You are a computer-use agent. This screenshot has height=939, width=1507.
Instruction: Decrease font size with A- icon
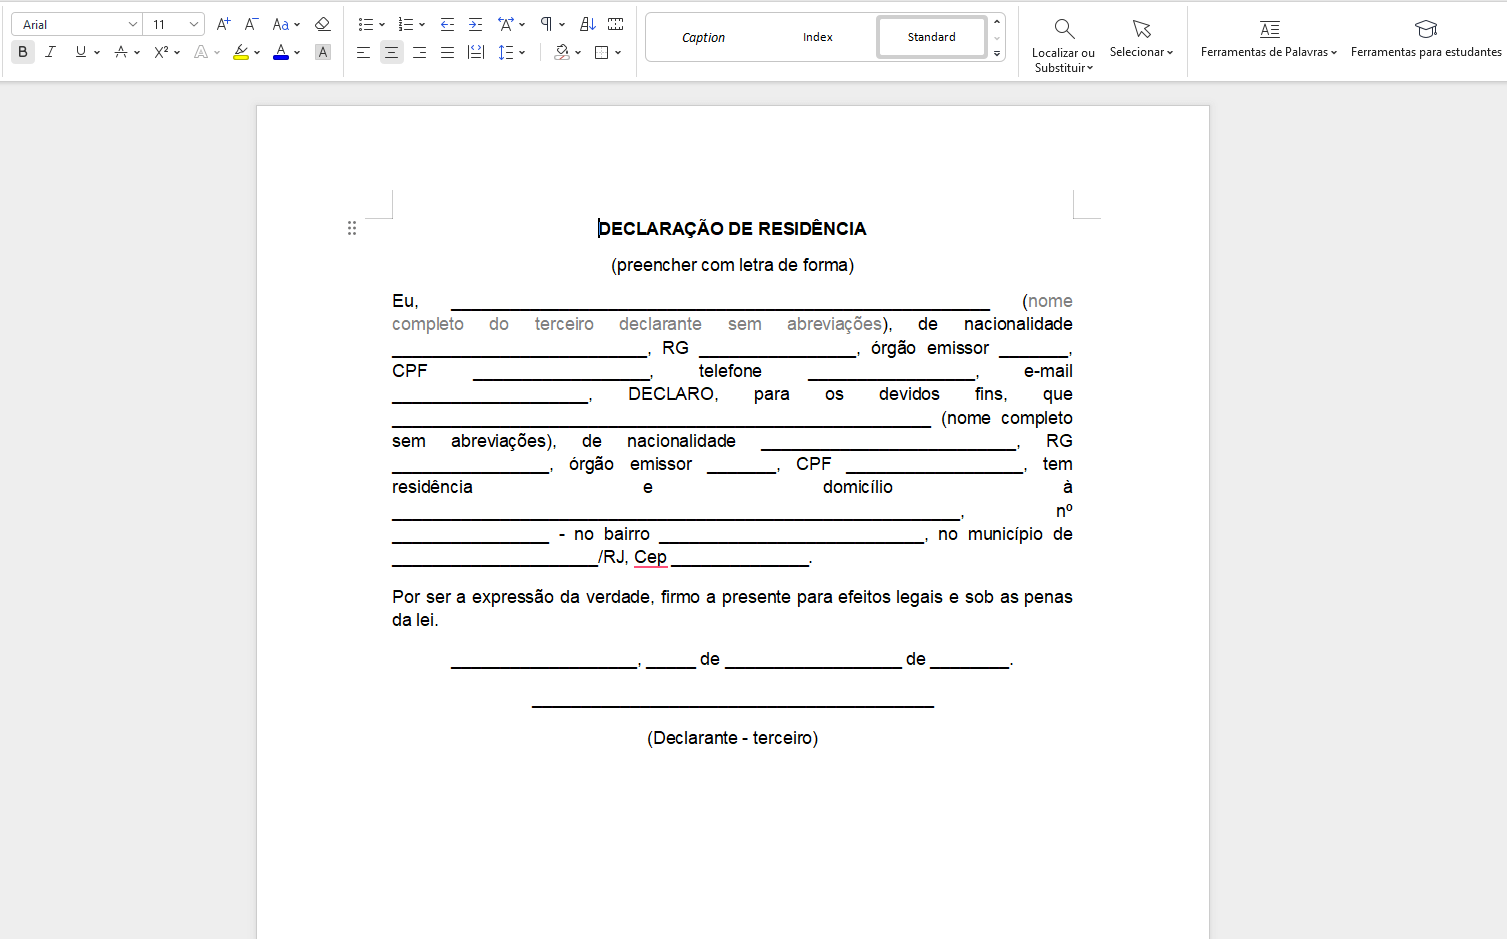251,24
